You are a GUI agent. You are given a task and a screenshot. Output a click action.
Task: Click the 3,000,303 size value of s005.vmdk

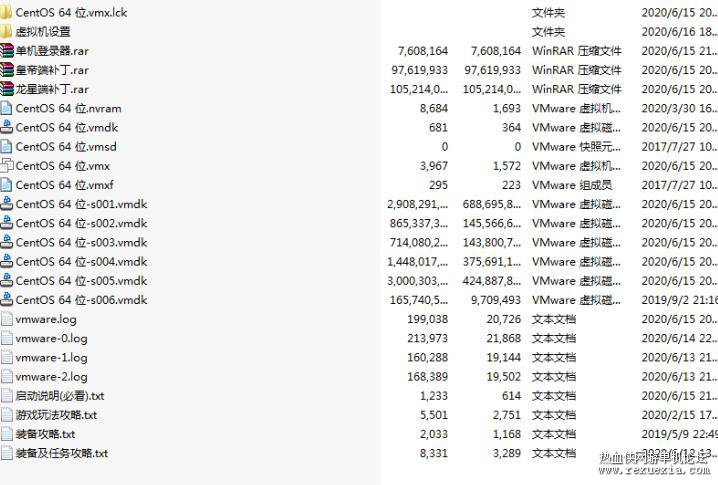[417, 281]
